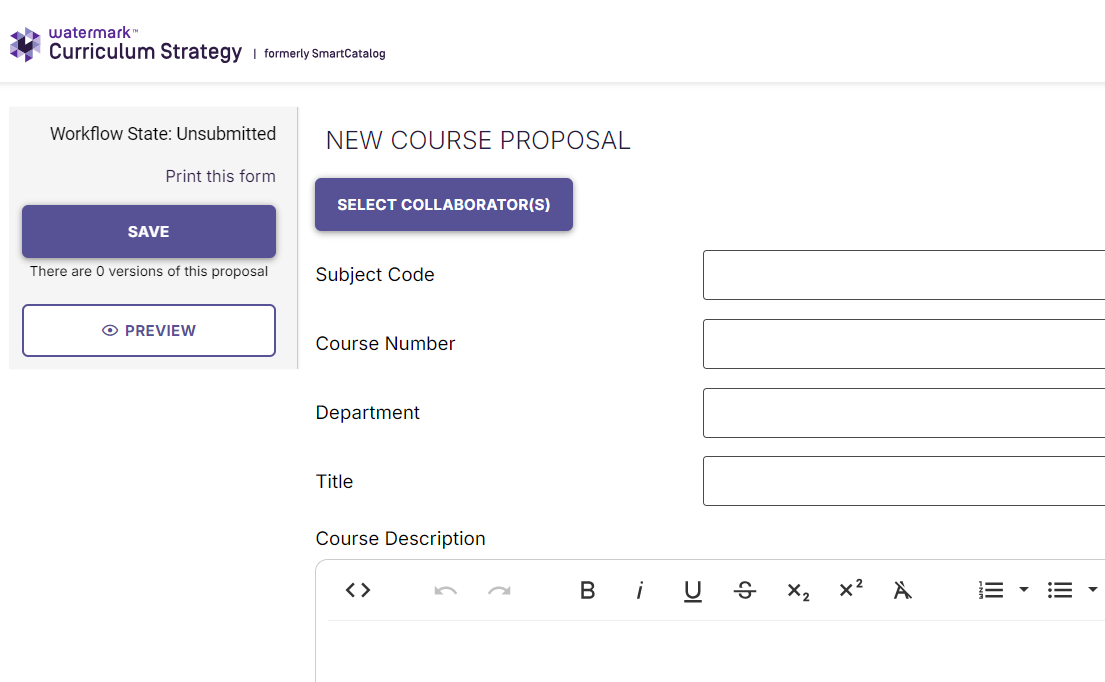This screenshot has width=1105, height=682.
Task: Apply underline formatting
Action: 693,590
